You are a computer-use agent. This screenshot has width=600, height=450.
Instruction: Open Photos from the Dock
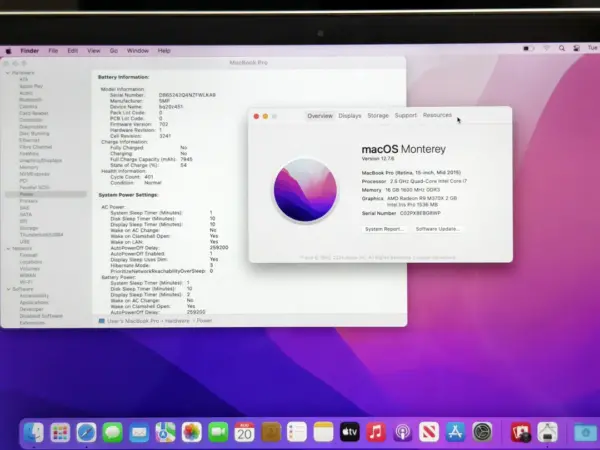(192, 432)
